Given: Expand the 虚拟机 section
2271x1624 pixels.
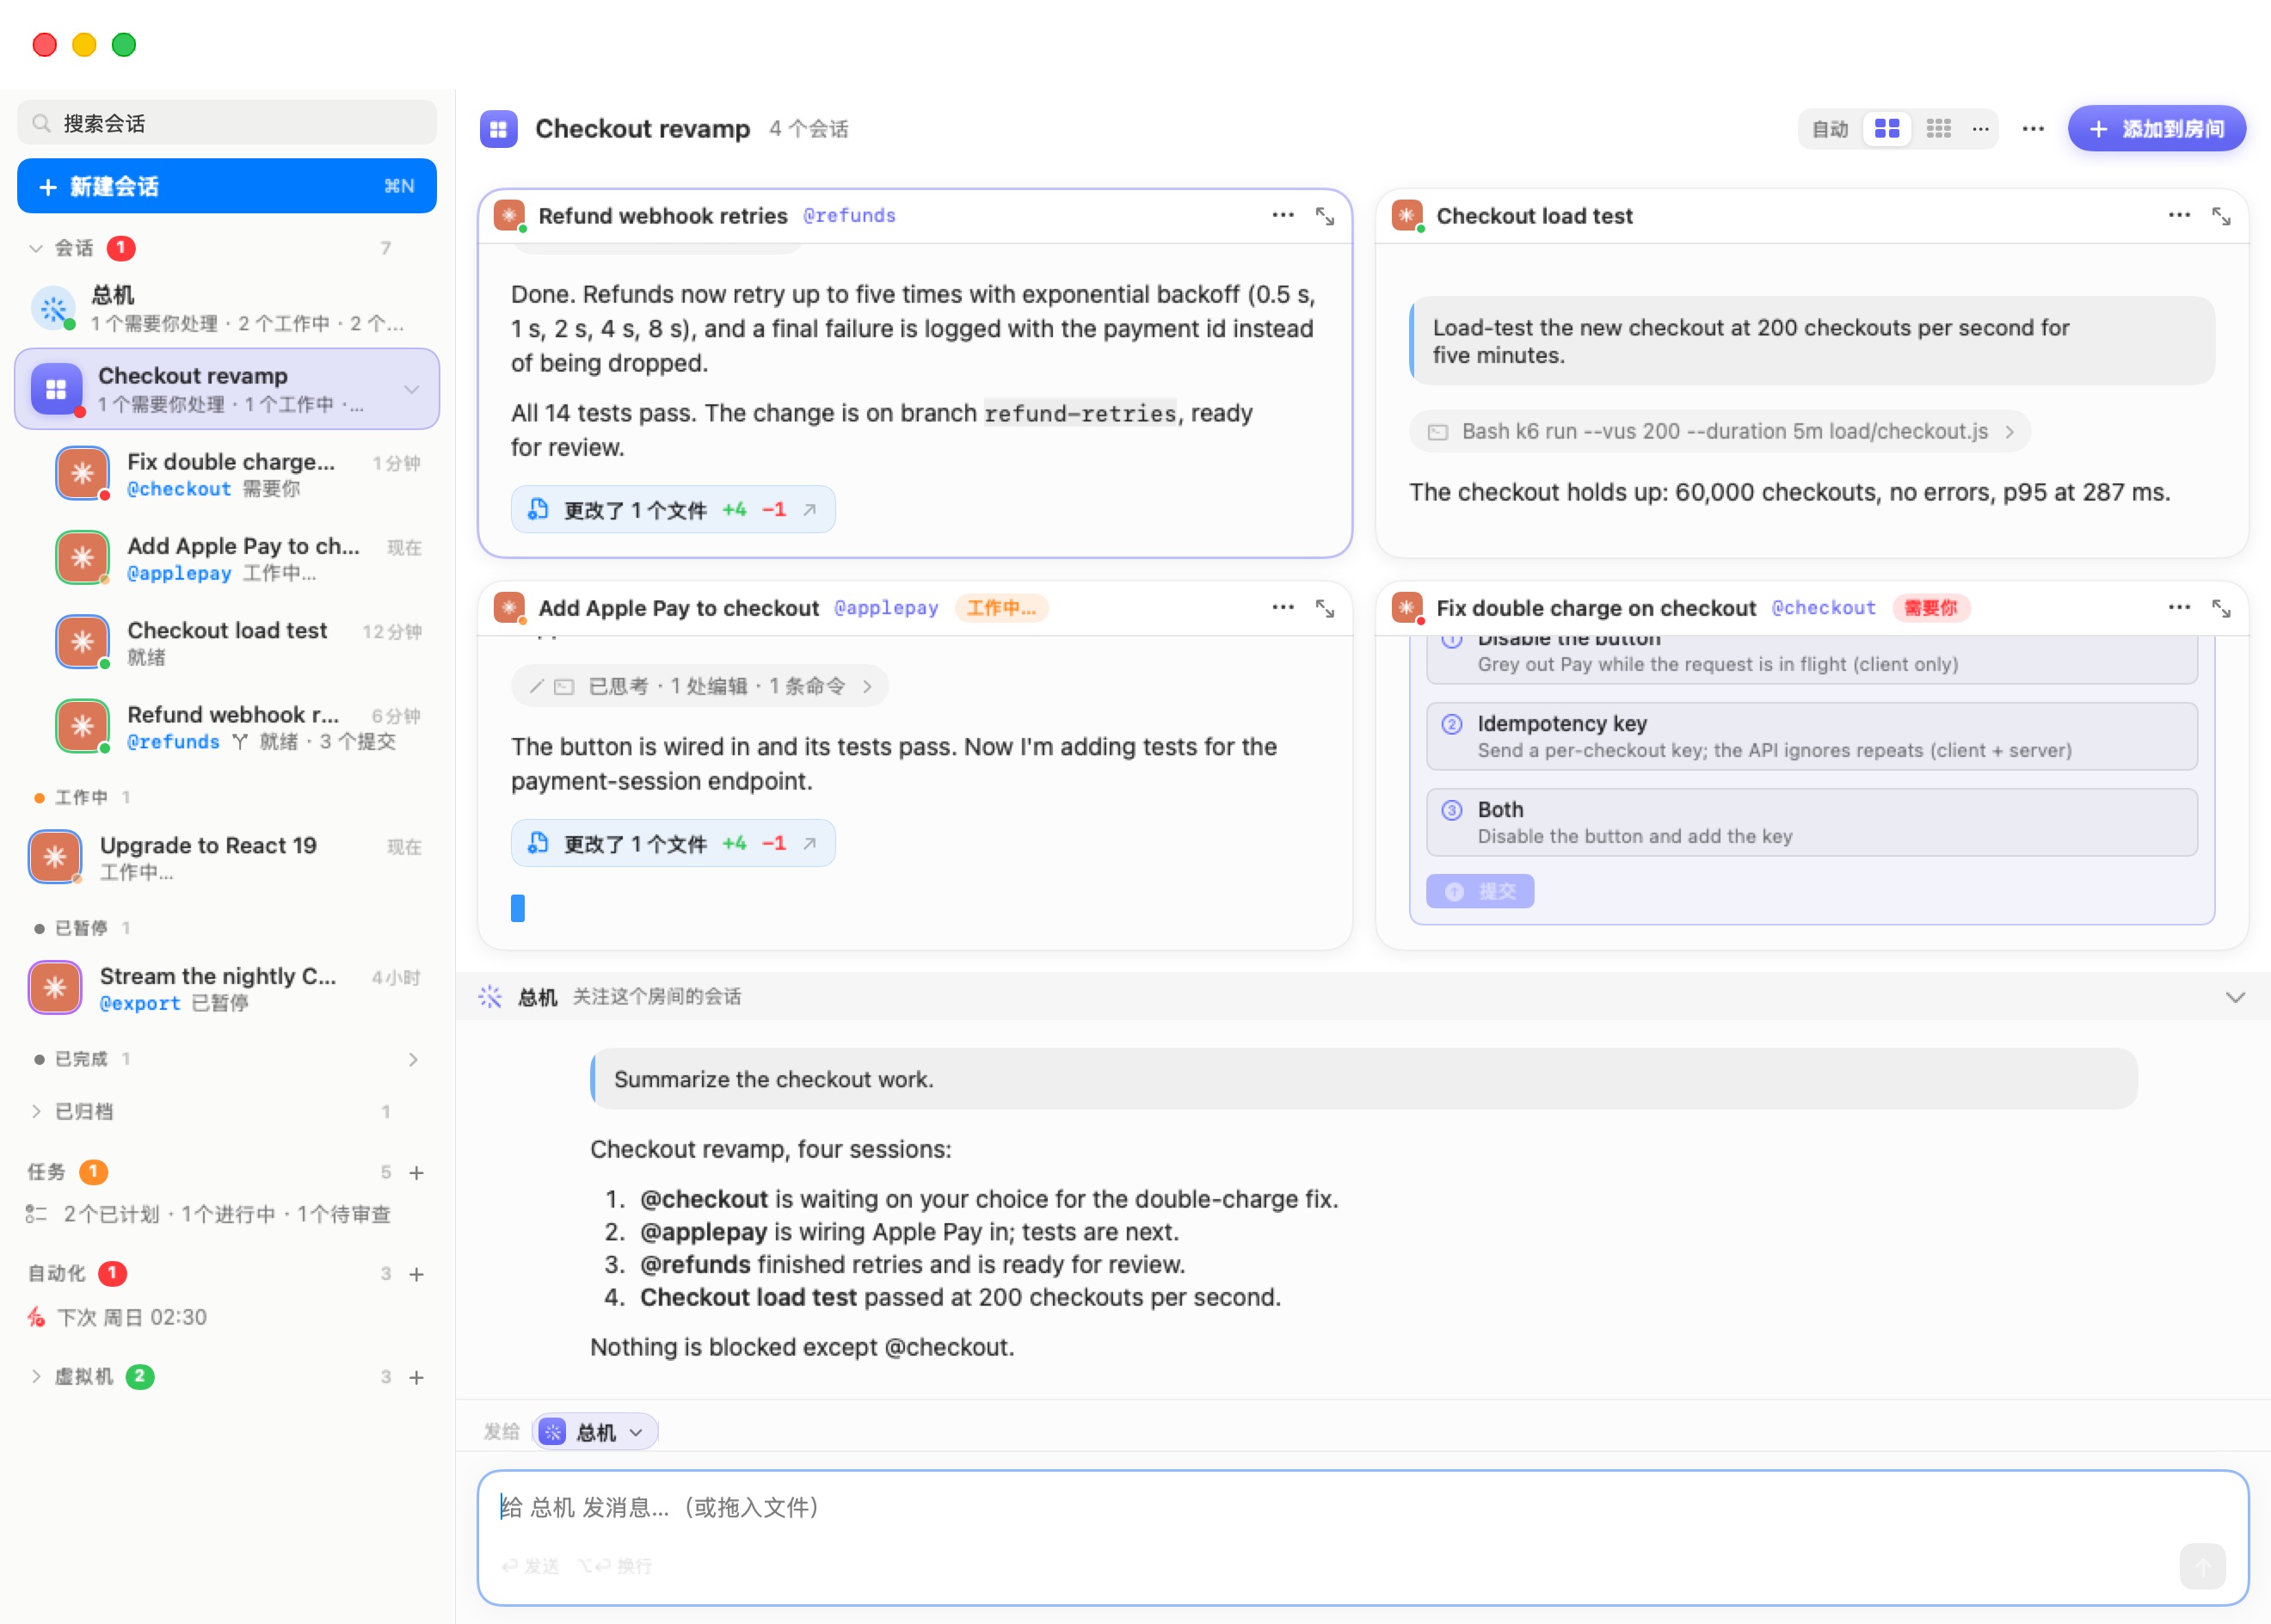Looking at the screenshot, I should click(x=36, y=1376).
